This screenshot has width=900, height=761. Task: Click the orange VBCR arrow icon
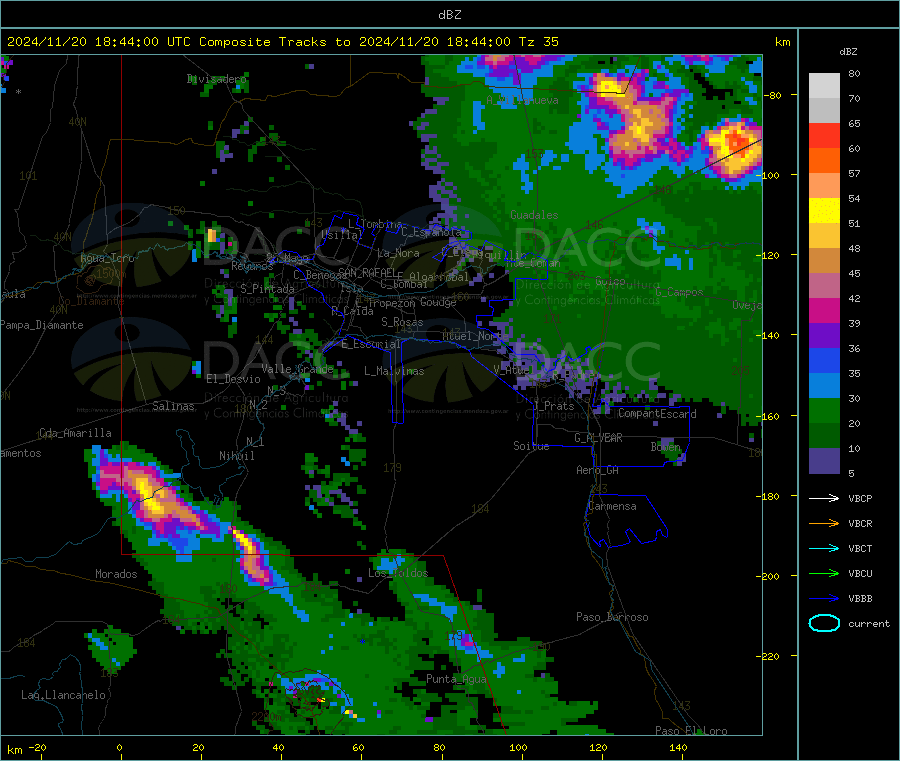[x=824, y=523]
